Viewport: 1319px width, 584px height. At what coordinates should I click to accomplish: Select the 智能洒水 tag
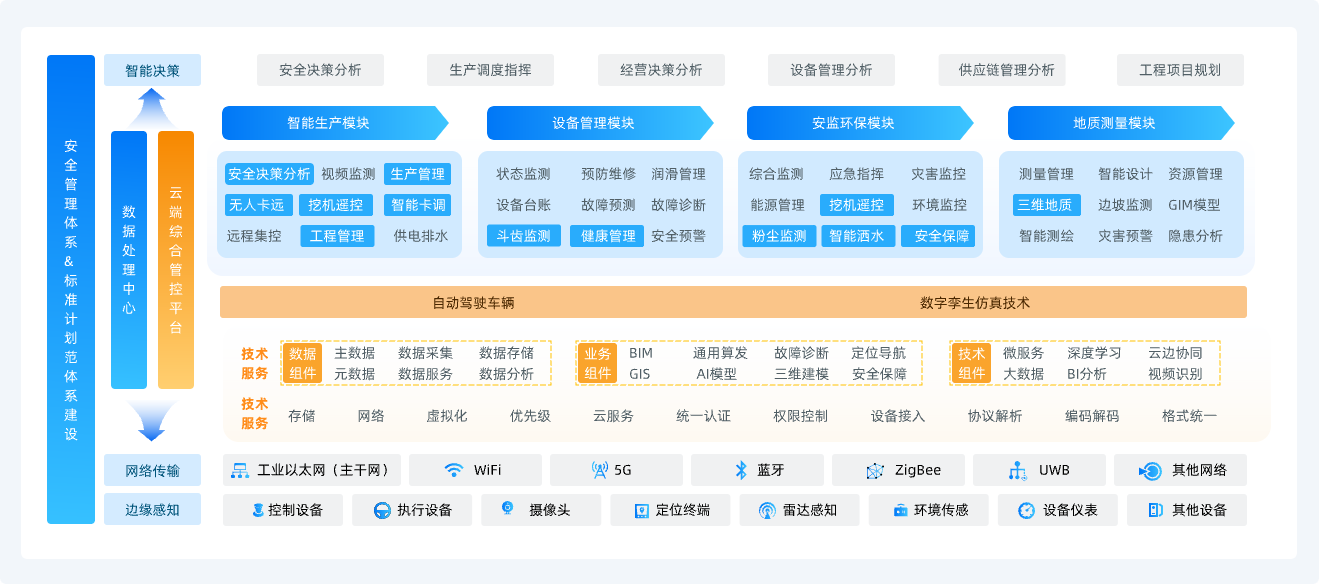coord(857,236)
